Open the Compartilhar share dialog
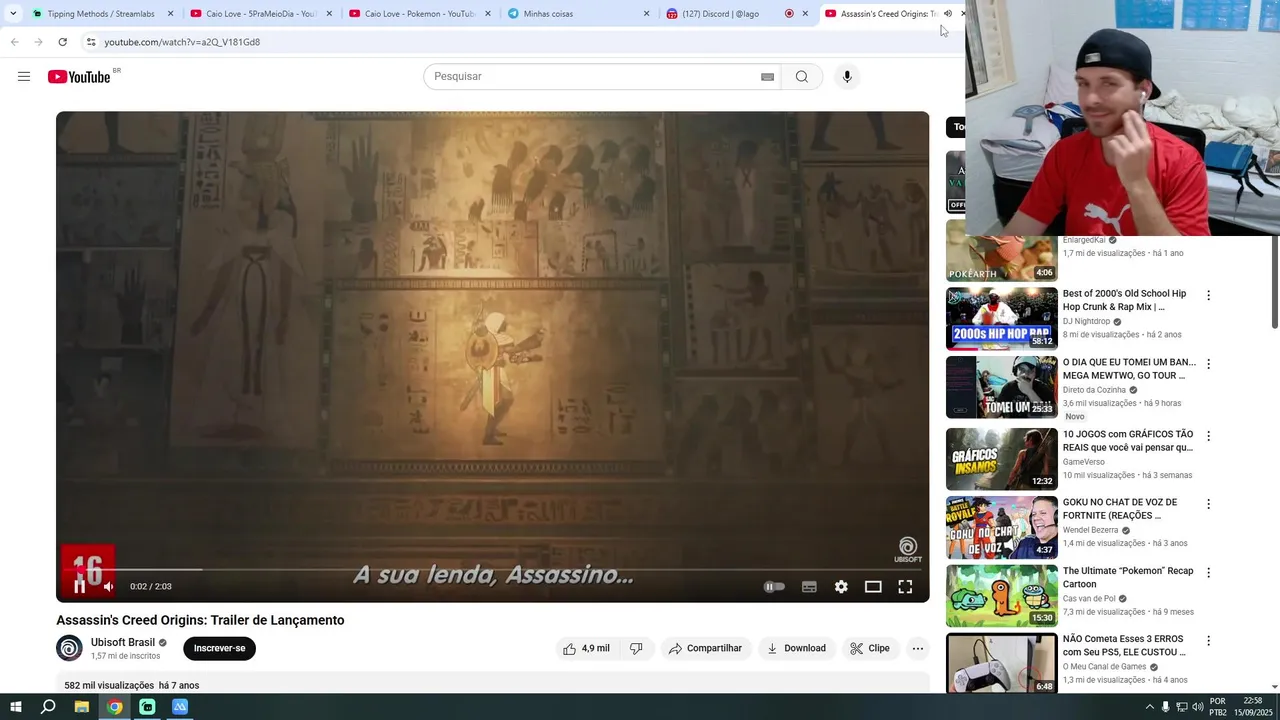This screenshot has height=720, width=1280. coord(705,648)
